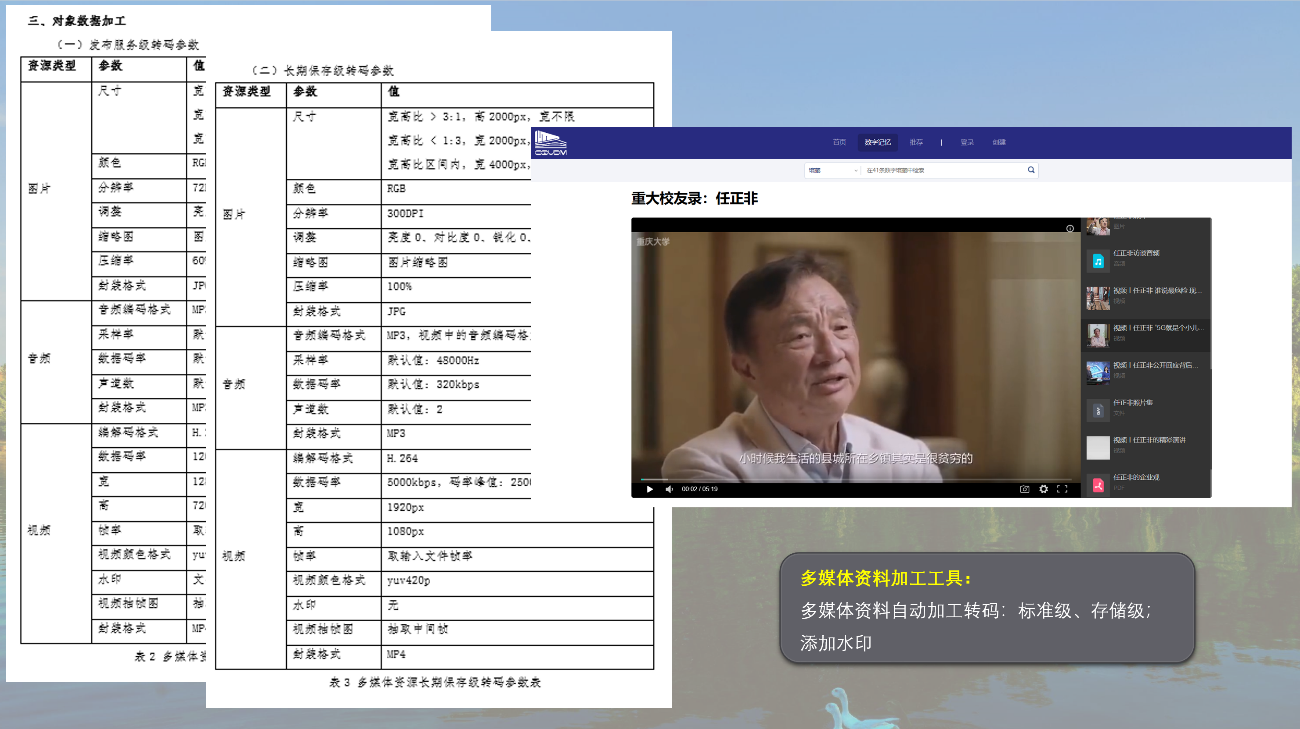Click the search magnifier icon
Viewport: 1300px width, 729px height.
(x=1031, y=170)
